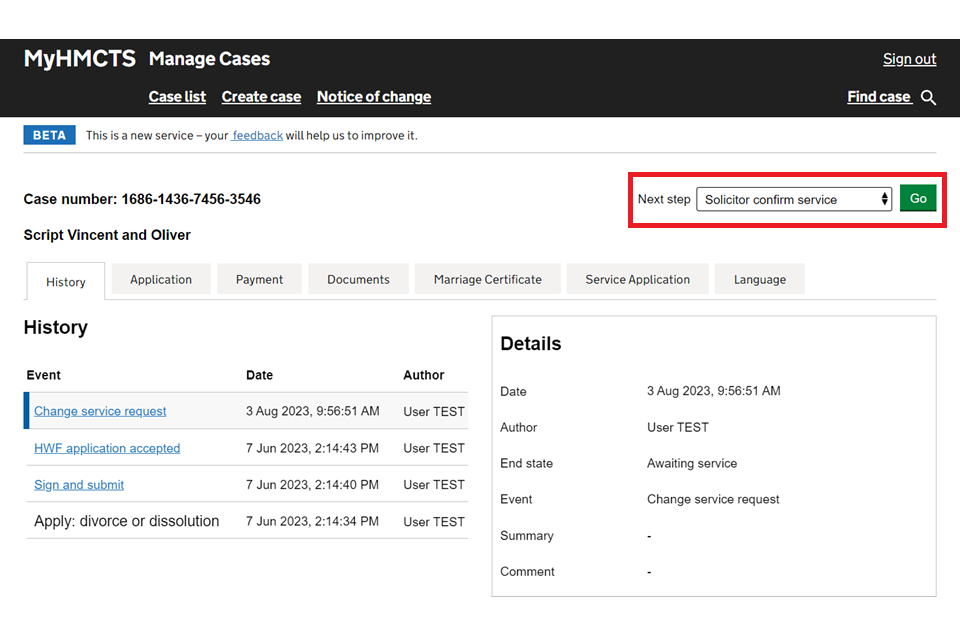Open the Next step dropdown

click(x=793, y=199)
